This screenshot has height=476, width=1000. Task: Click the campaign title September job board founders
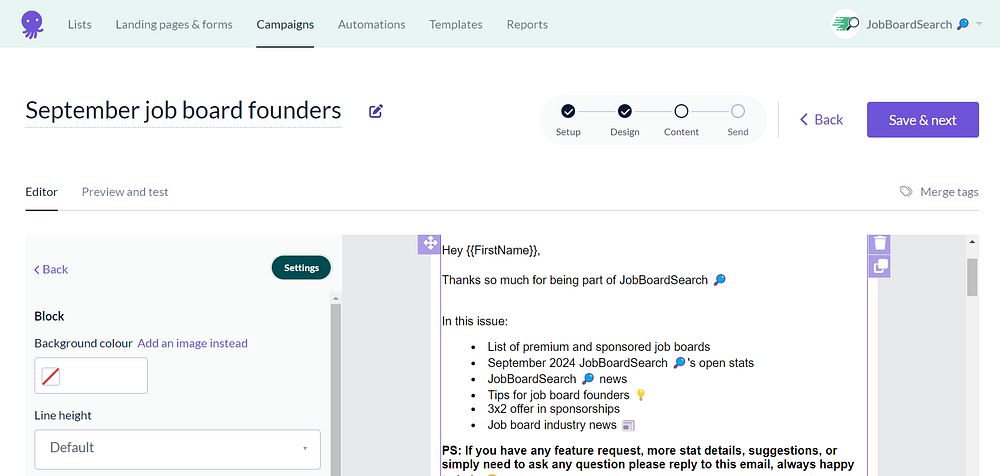(x=183, y=111)
